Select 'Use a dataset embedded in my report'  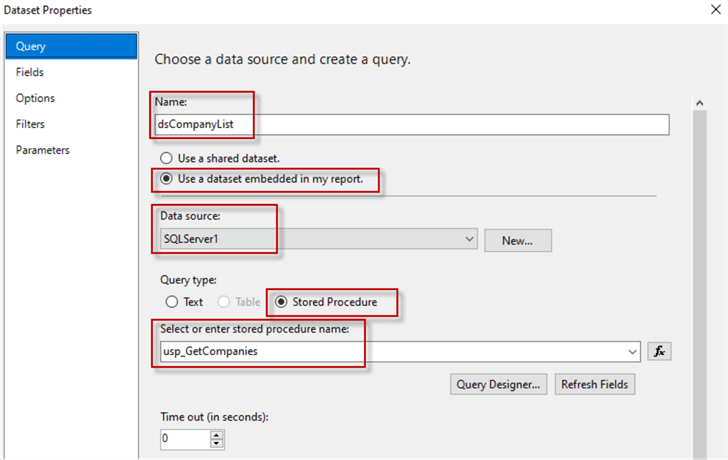point(167,180)
